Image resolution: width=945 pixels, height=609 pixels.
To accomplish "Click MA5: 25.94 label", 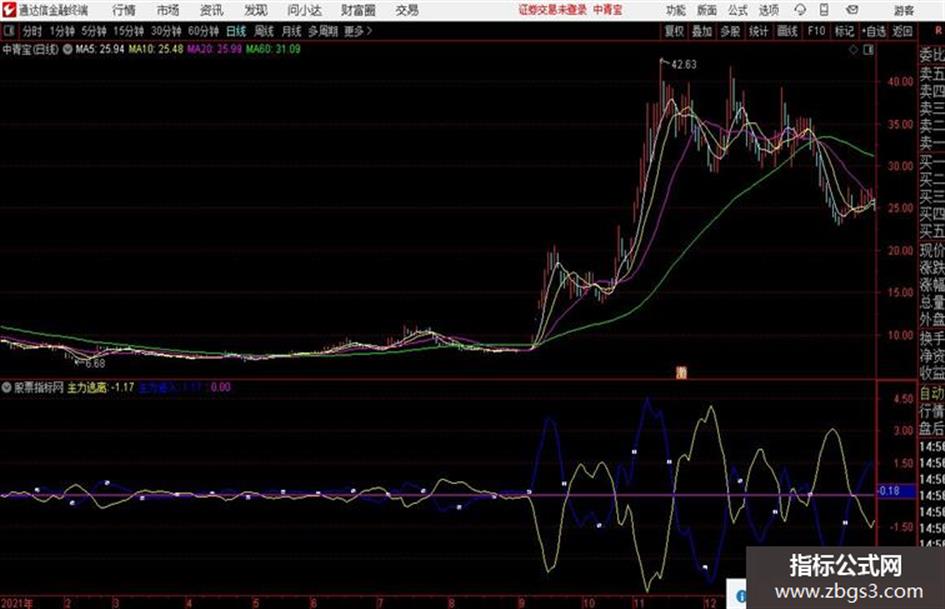I will click(100, 49).
